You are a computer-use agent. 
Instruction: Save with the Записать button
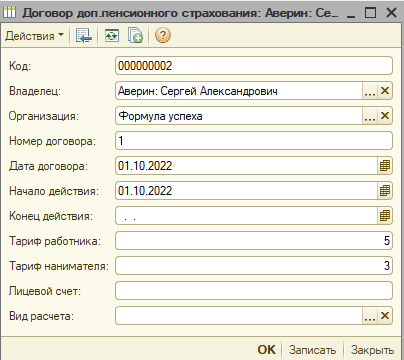(x=312, y=350)
